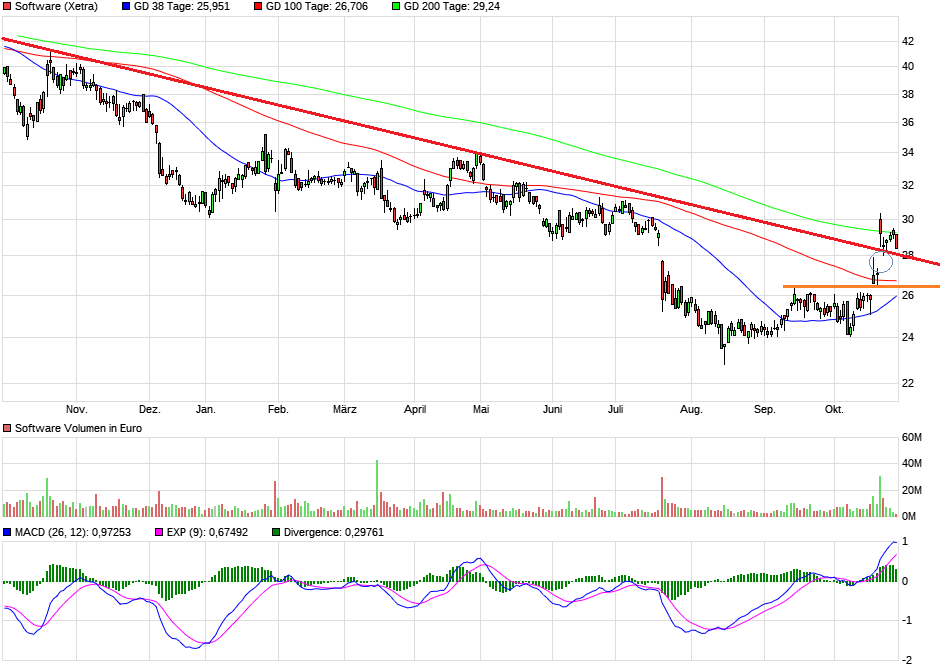Select the 'GD 200 Tage: 29,24' label
Viewport: 940px width, 670px height.
tap(451, 7)
